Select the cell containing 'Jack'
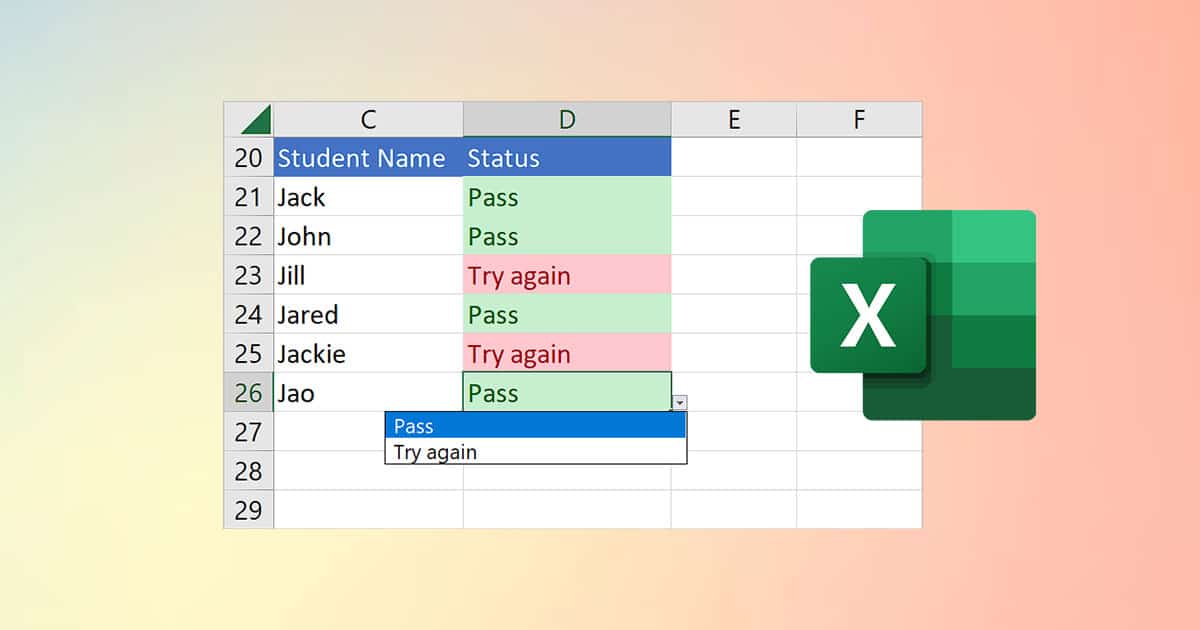The width and height of the screenshot is (1200, 630). click(368, 196)
